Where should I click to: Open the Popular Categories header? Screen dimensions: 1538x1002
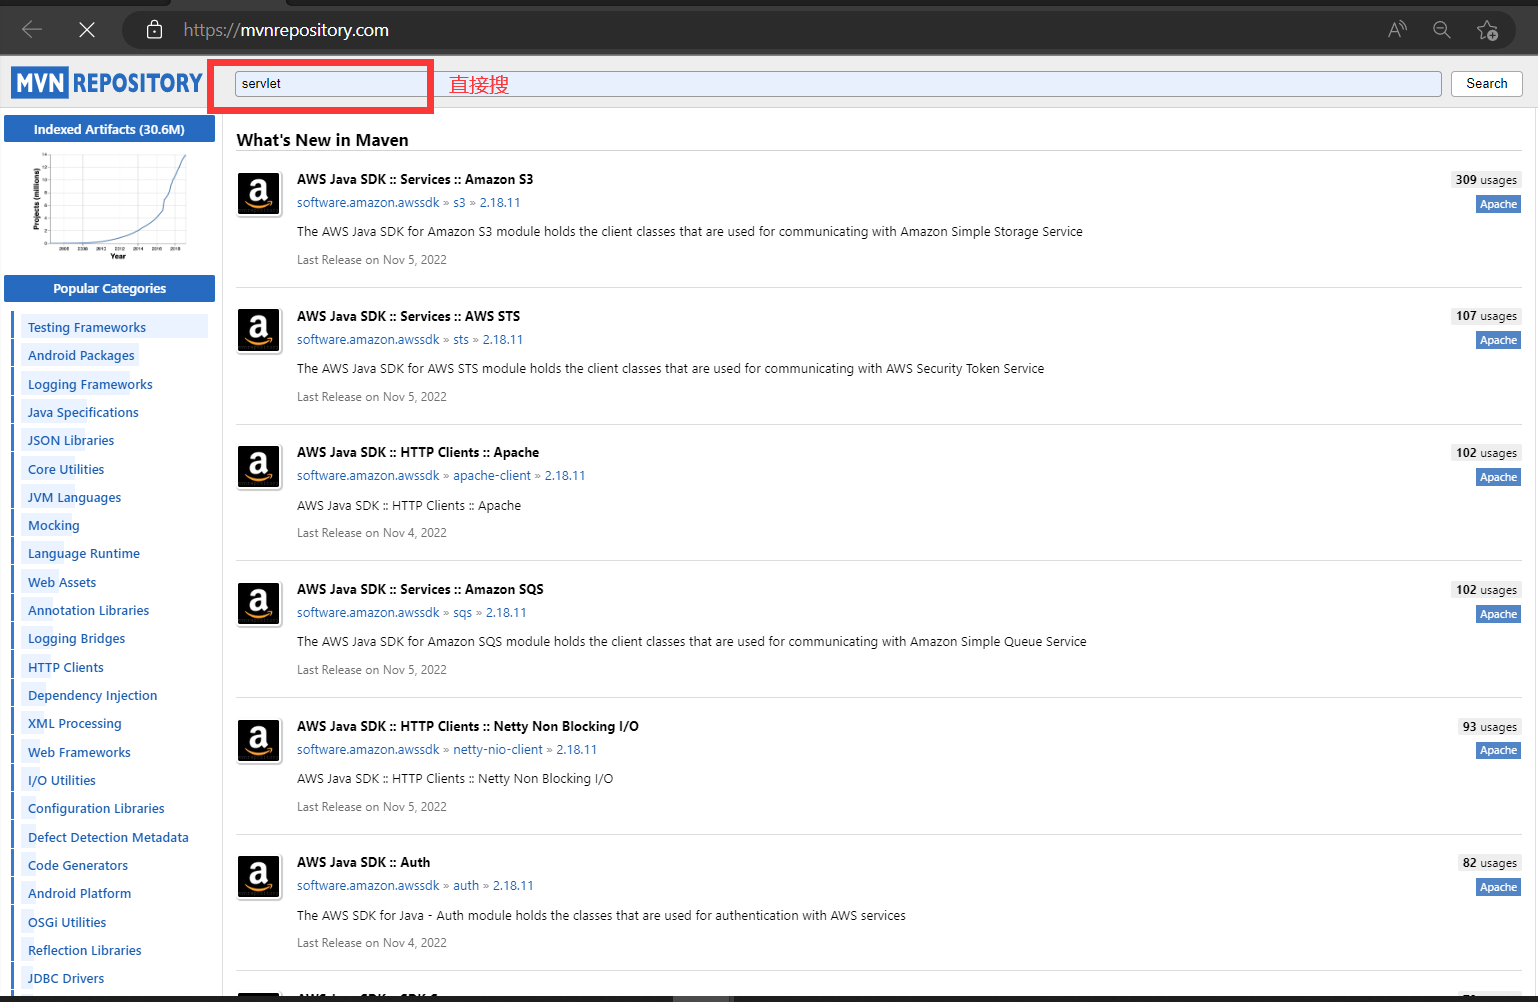[x=109, y=288]
